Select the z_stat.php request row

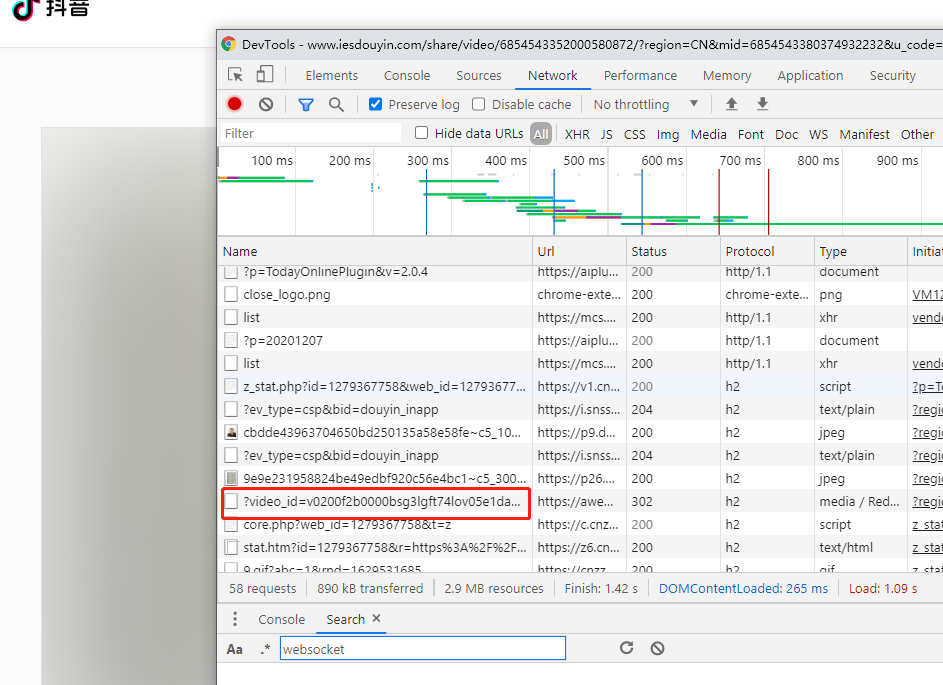[580, 386]
